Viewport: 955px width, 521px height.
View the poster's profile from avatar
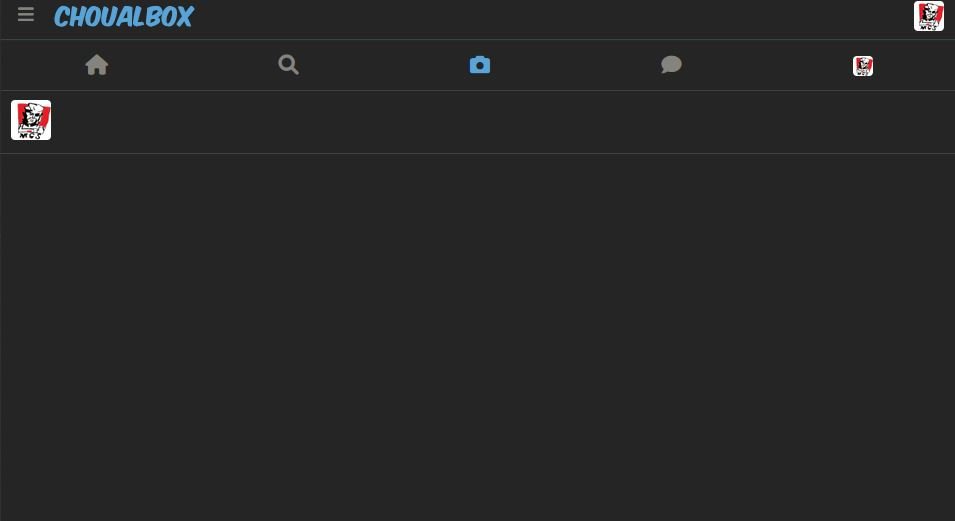(31, 120)
